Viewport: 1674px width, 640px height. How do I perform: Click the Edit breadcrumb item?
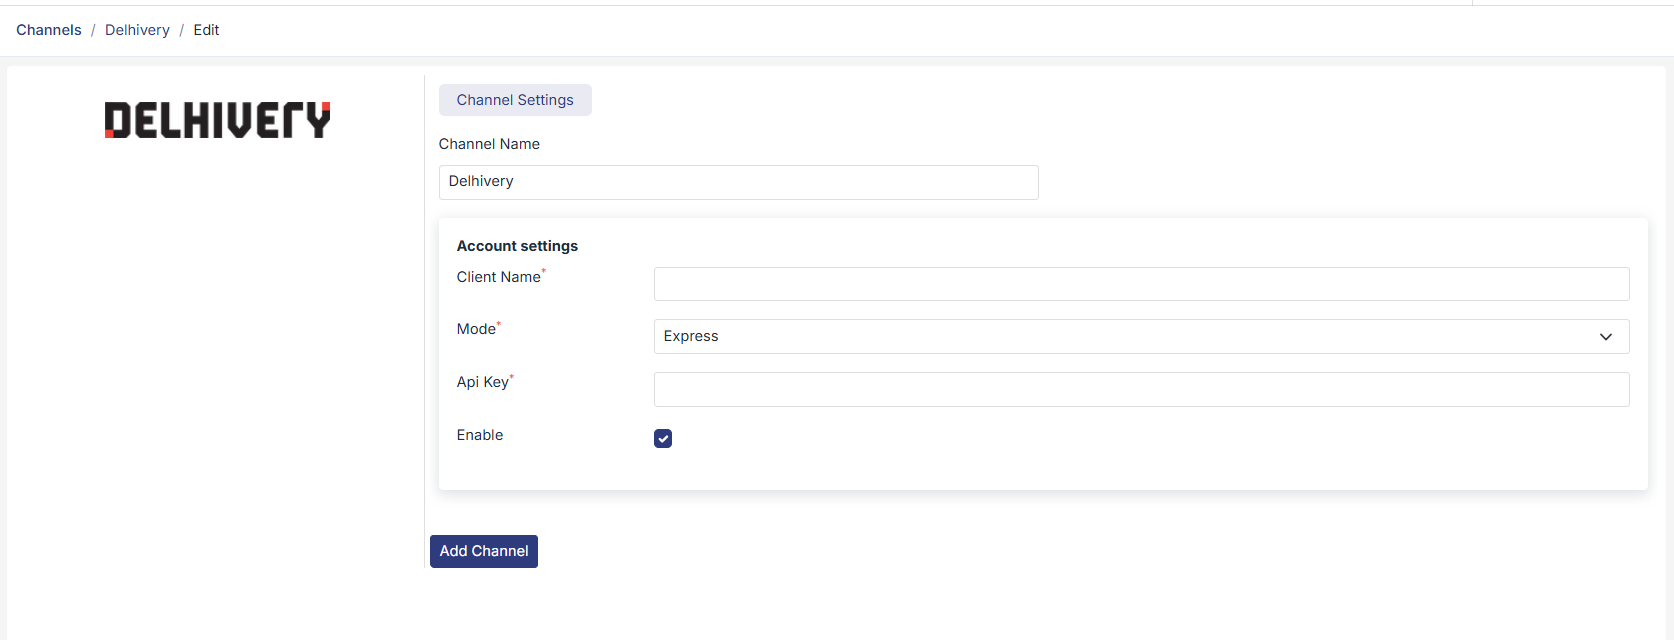pos(206,30)
